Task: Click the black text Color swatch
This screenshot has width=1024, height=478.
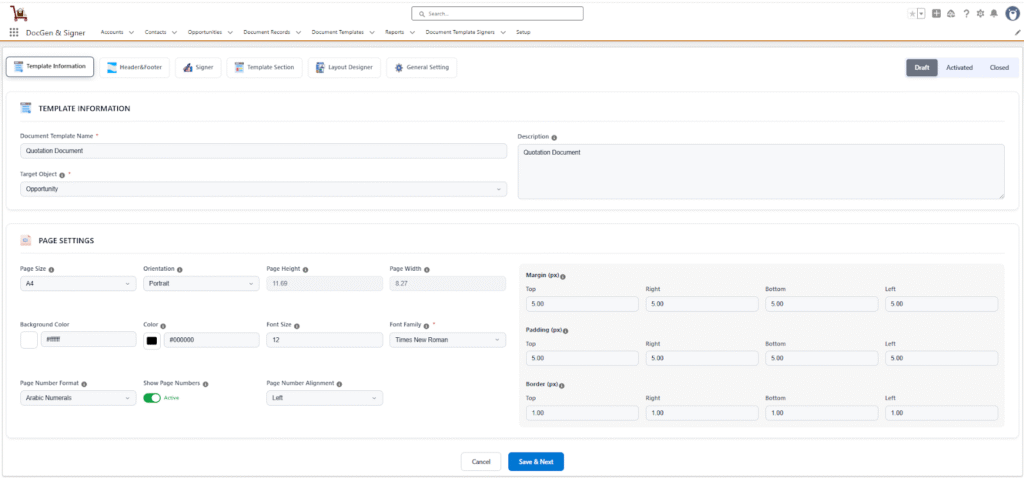Action: click(x=152, y=340)
